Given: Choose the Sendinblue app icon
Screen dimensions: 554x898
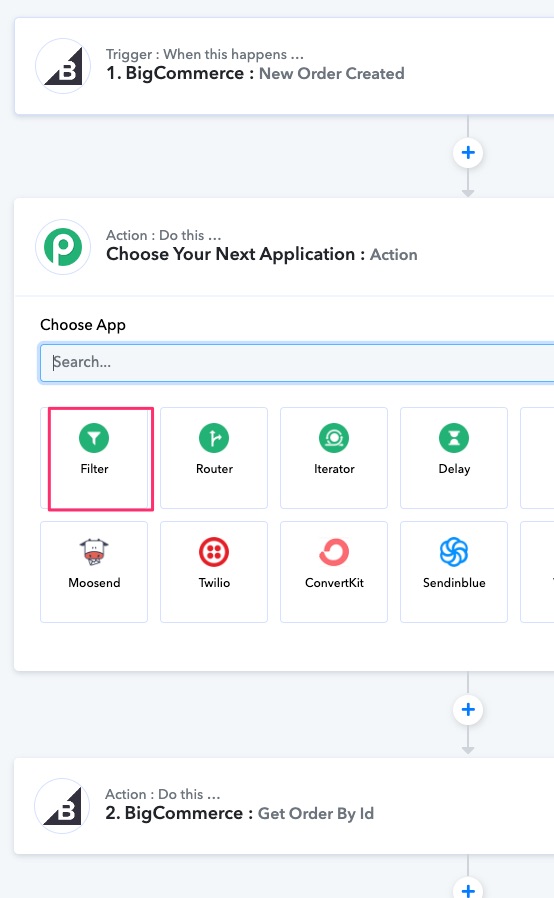Looking at the screenshot, I should 454,552.
